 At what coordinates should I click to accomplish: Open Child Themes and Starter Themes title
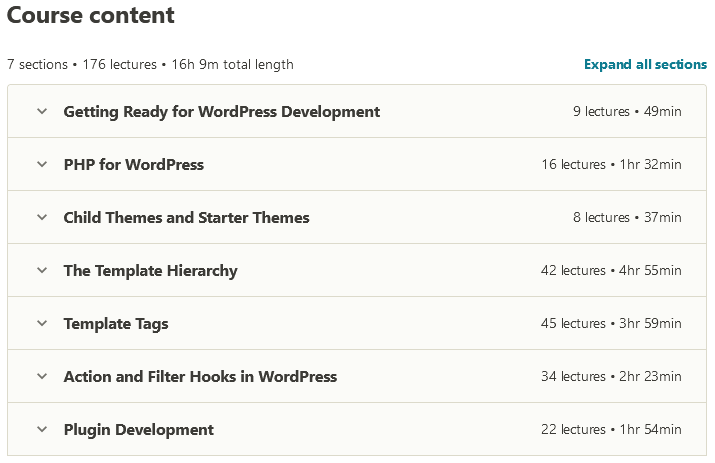[x=186, y=218]
